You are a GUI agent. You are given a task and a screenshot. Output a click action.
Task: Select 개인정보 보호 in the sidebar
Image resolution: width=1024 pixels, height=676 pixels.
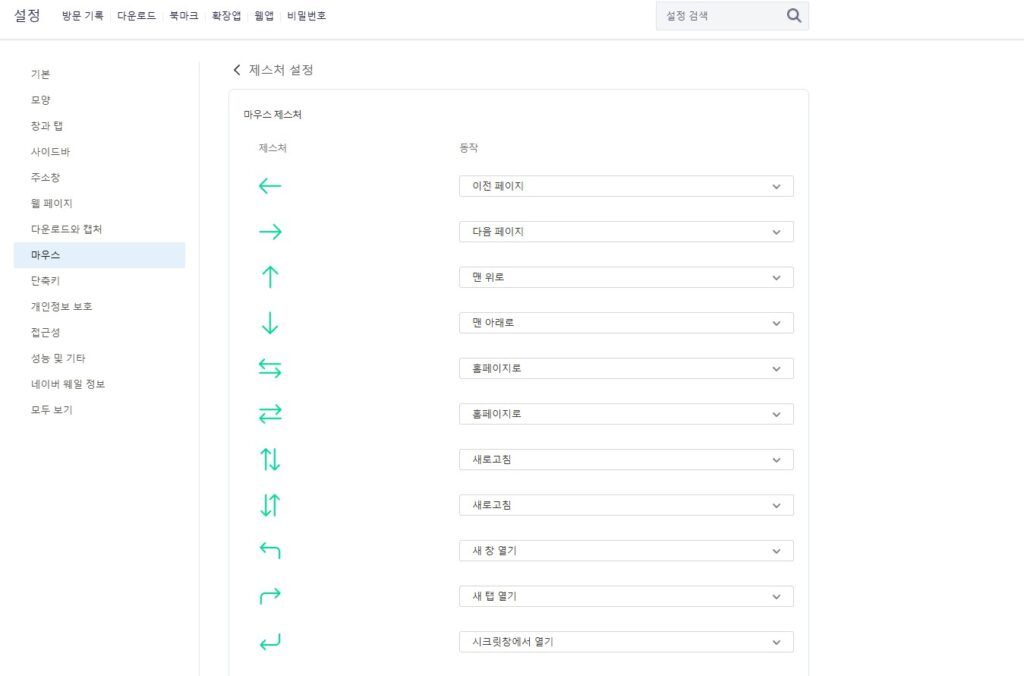pyautogui.click(x=99, y=306)
